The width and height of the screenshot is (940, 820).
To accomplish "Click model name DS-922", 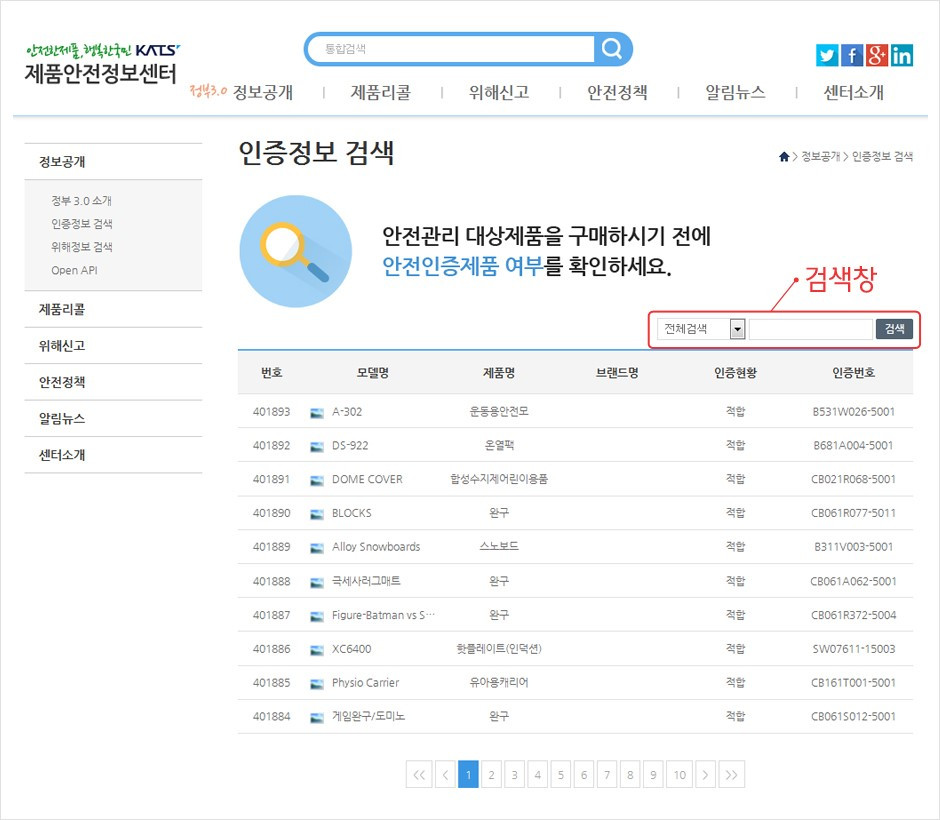I will click(x=350, y=445).
